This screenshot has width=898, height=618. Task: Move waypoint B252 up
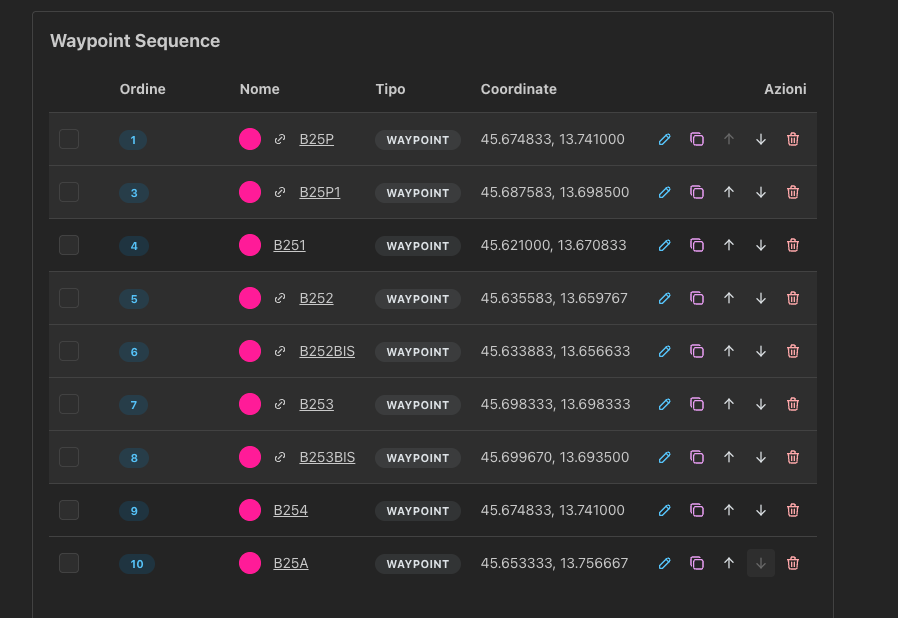(x=729, y=299)
